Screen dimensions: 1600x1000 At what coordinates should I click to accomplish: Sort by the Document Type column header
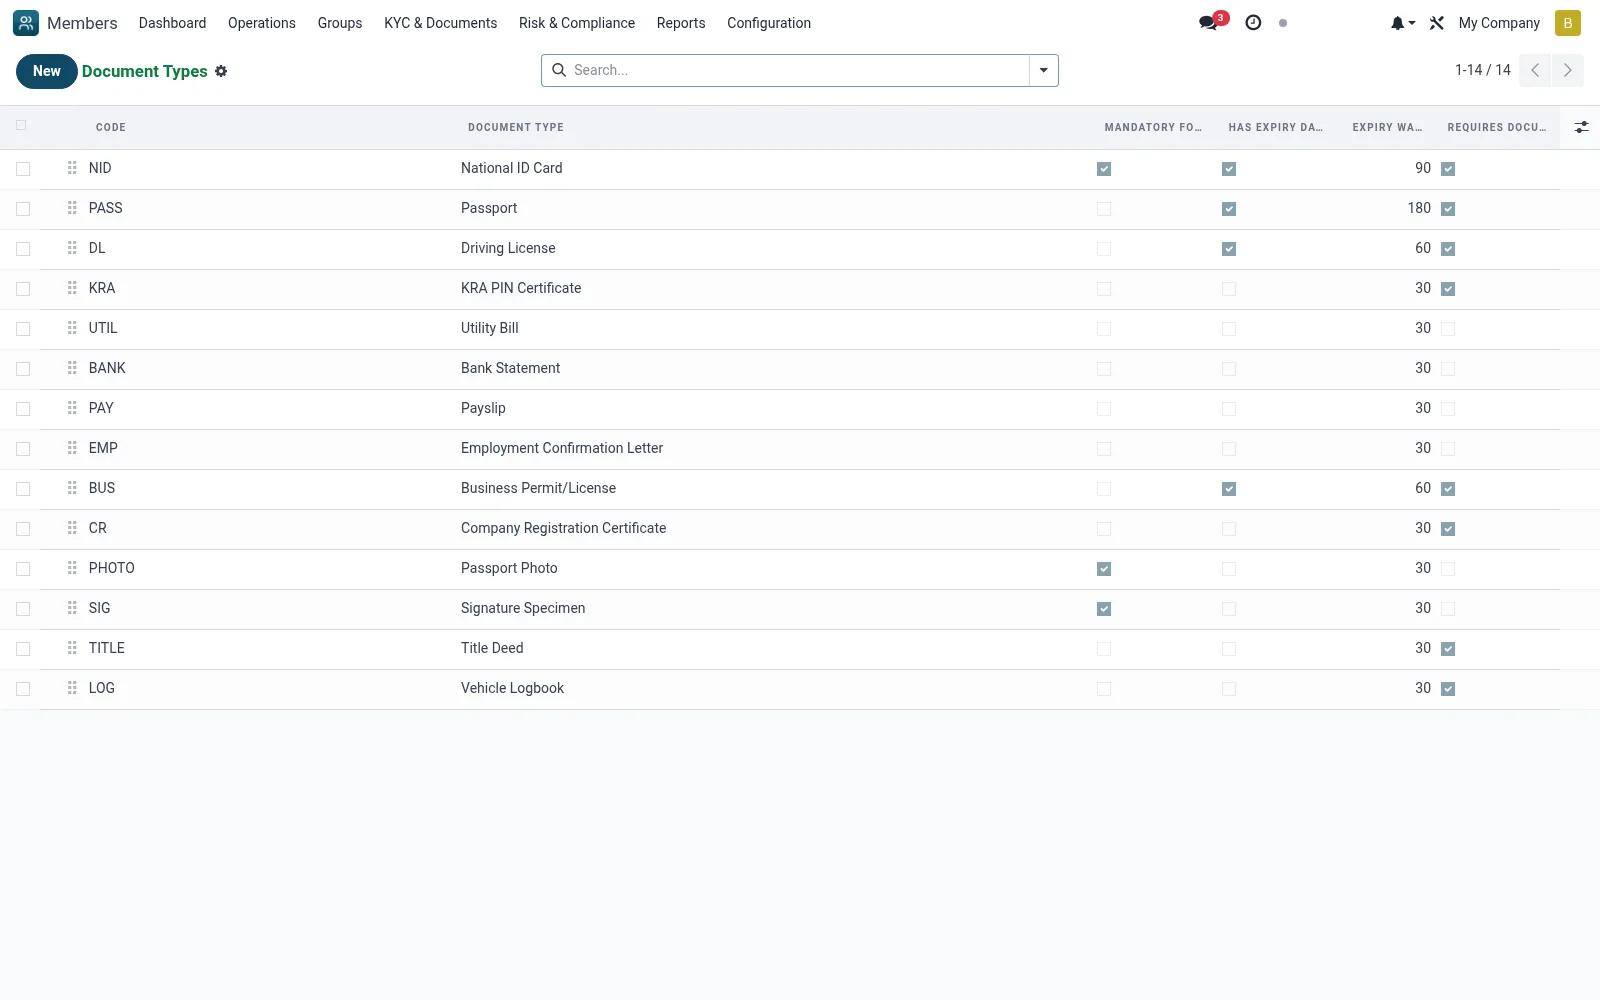[x=516, y=127]
